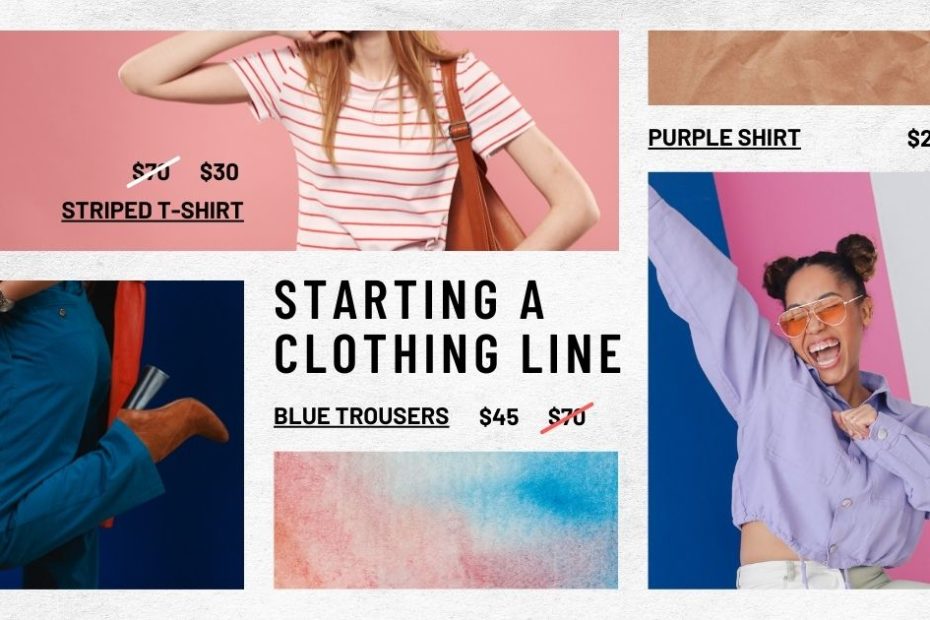The image size is (930, 620).
Task: Click the pink background of the top banner
Action: coord(59,89)
